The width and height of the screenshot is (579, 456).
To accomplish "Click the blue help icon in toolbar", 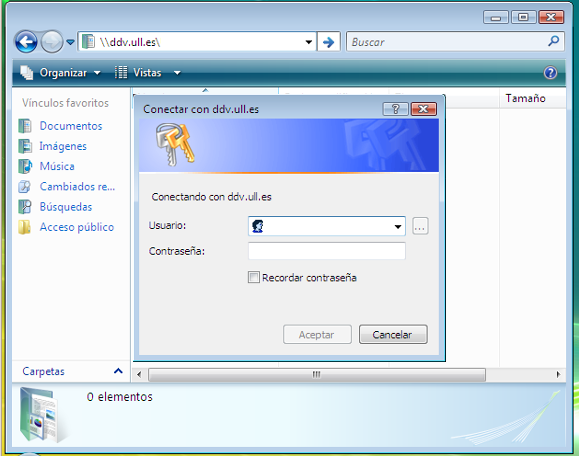I will pyautogui.click(x=550, y=73).
